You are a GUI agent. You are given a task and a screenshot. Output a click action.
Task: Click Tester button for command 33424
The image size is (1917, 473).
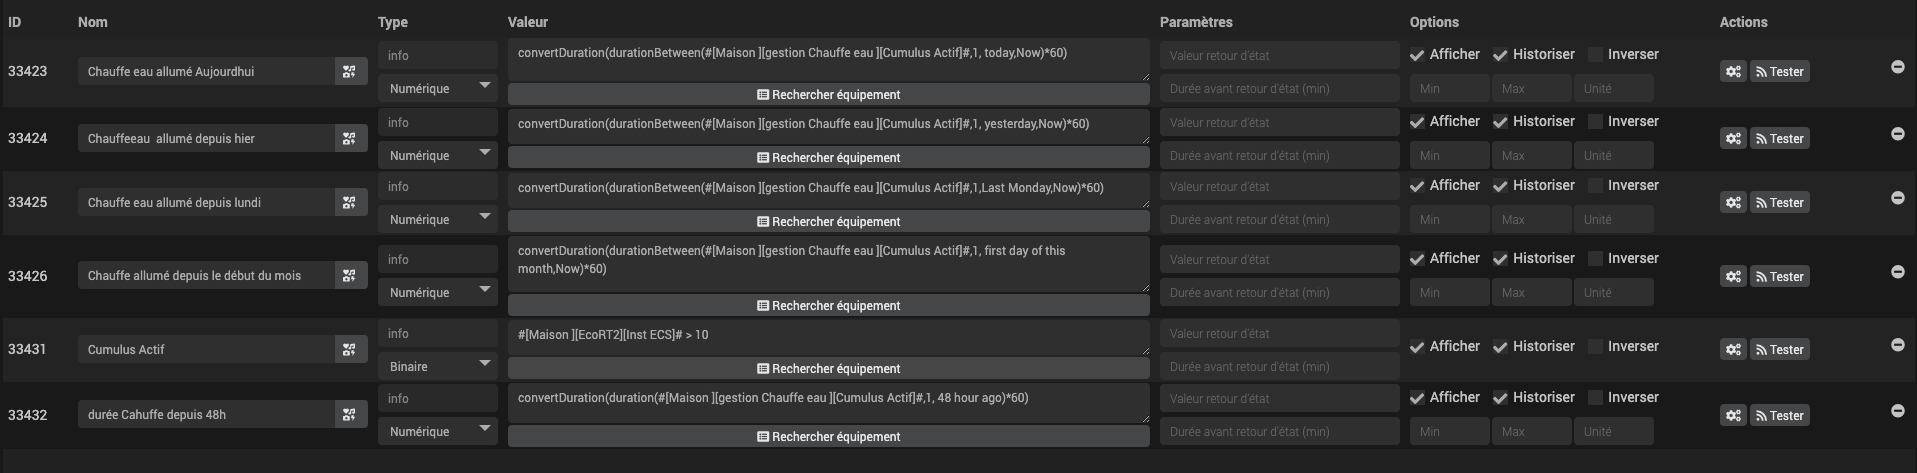pyautogui.click(x=1779, y=138)
